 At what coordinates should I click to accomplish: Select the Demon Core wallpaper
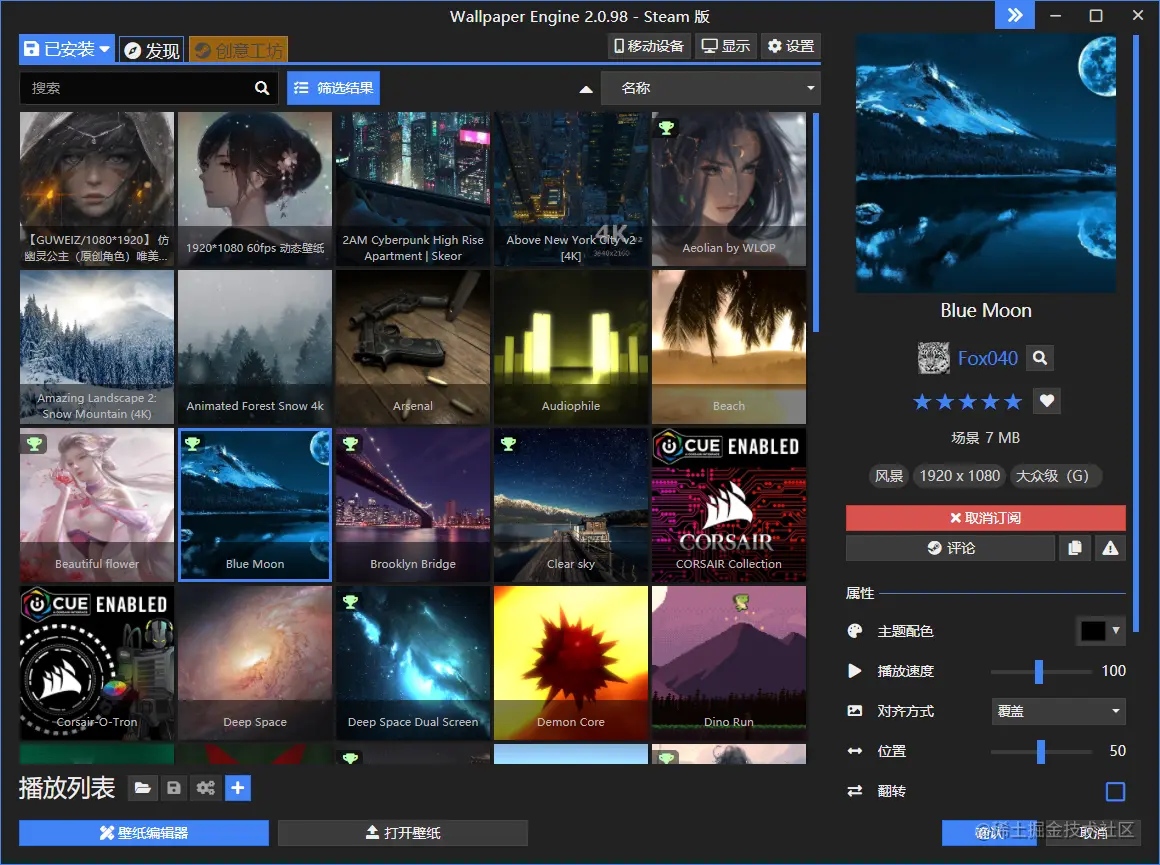coord(570,663)
